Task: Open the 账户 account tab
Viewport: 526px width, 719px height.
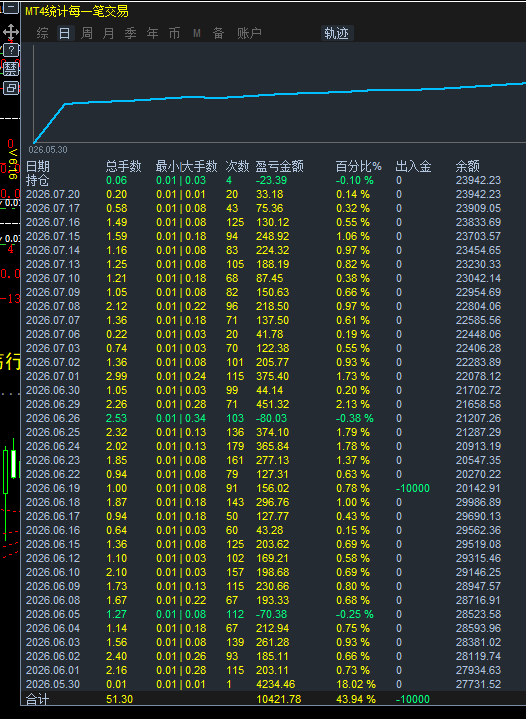Action: coord(249,33)
